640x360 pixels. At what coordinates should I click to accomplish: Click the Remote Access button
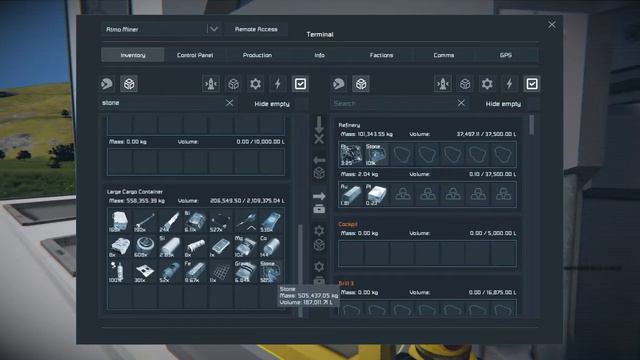256,29
